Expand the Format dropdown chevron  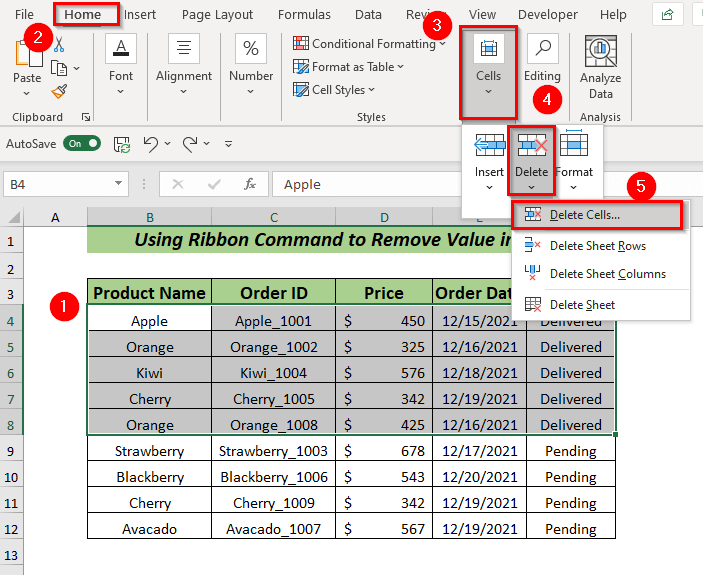pos(573,187)
